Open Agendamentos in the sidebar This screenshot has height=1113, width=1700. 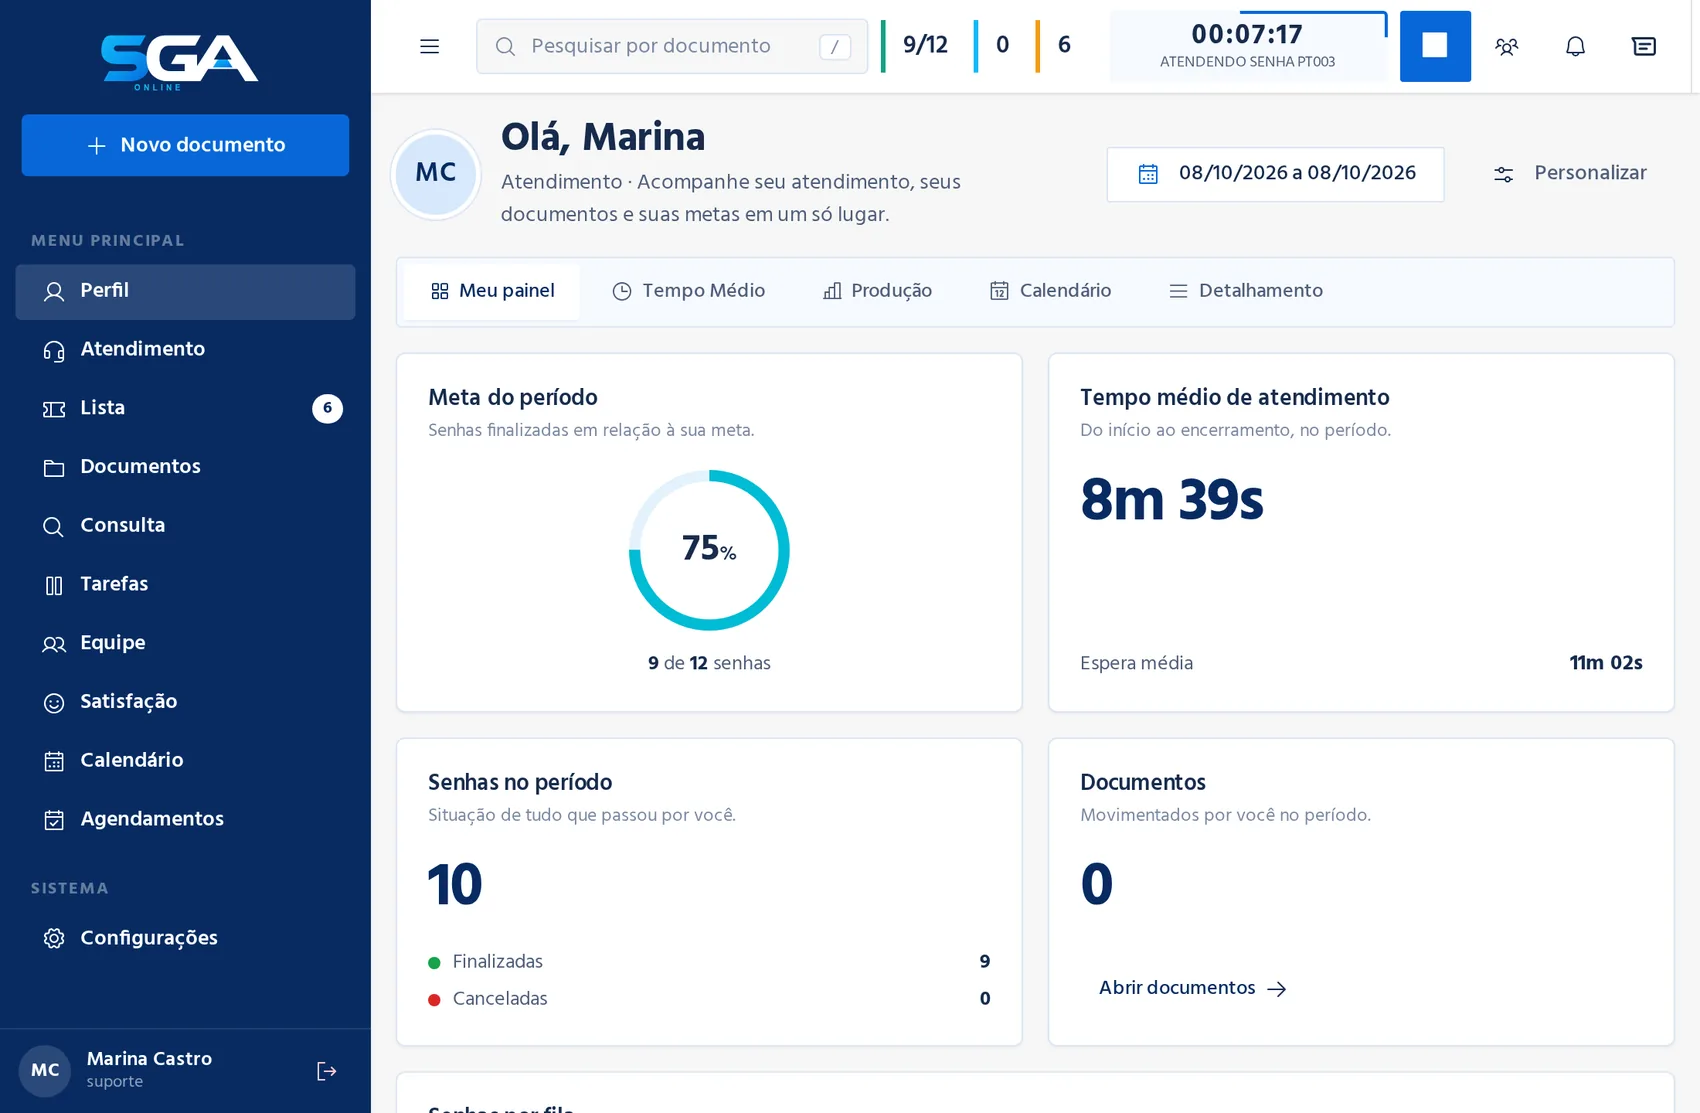point(185,819)
